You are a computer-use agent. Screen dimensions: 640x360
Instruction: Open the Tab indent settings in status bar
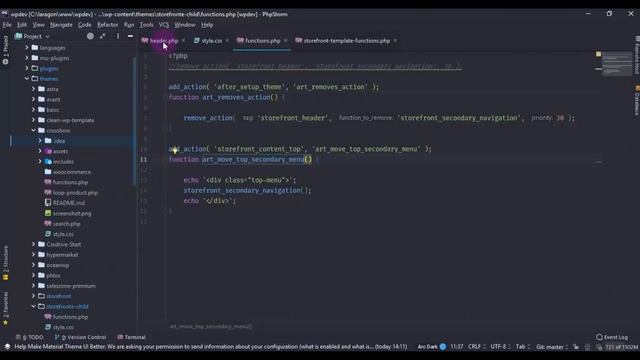click(x=523, y=347)
